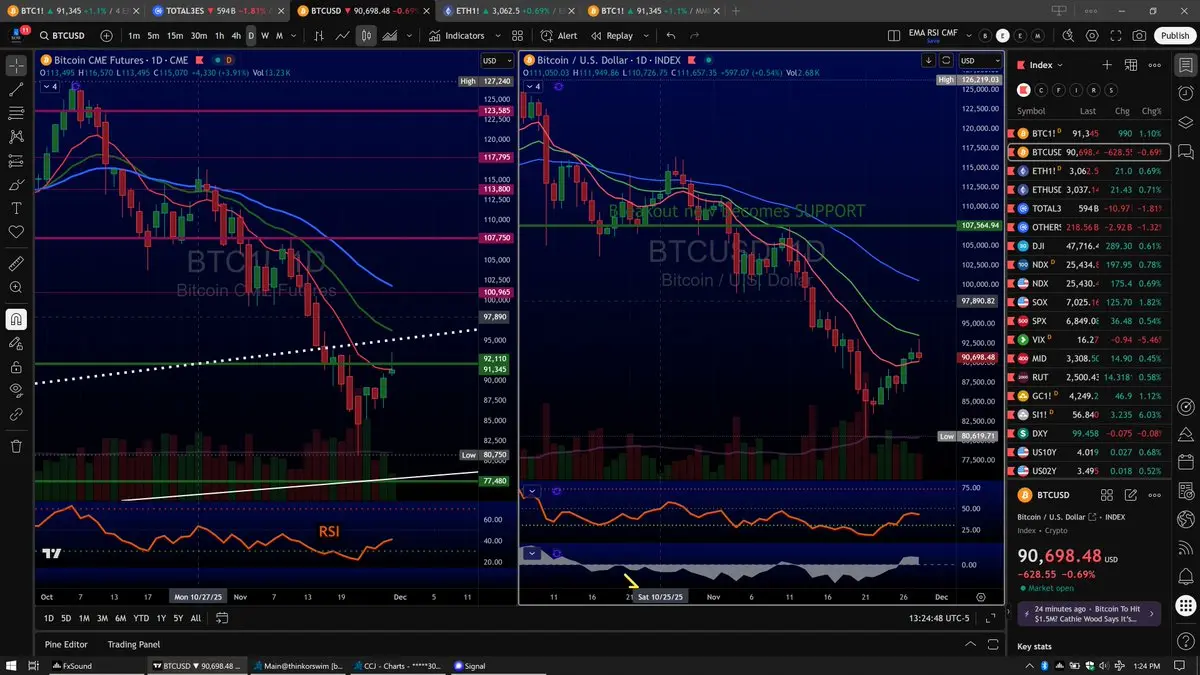Click the trash remove objects icon
The image size is (1200, 675).
pos(16,446)
